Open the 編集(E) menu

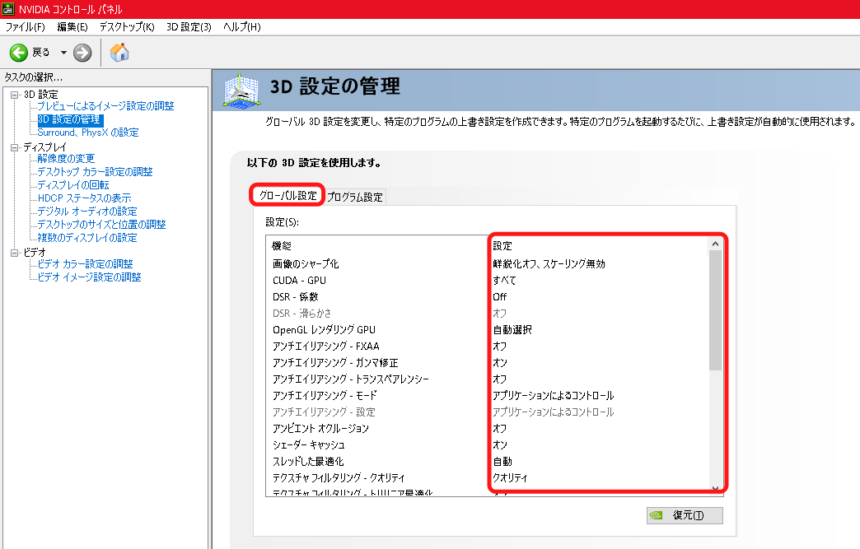[72, 27]
